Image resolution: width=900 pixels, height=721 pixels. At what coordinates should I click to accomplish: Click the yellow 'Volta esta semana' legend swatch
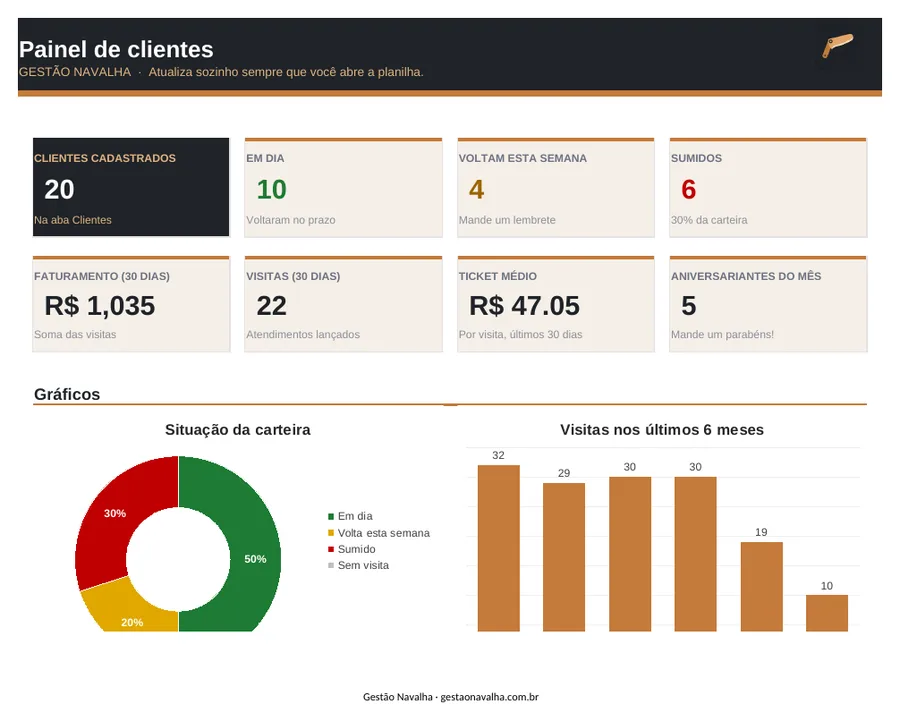(331, 533)
